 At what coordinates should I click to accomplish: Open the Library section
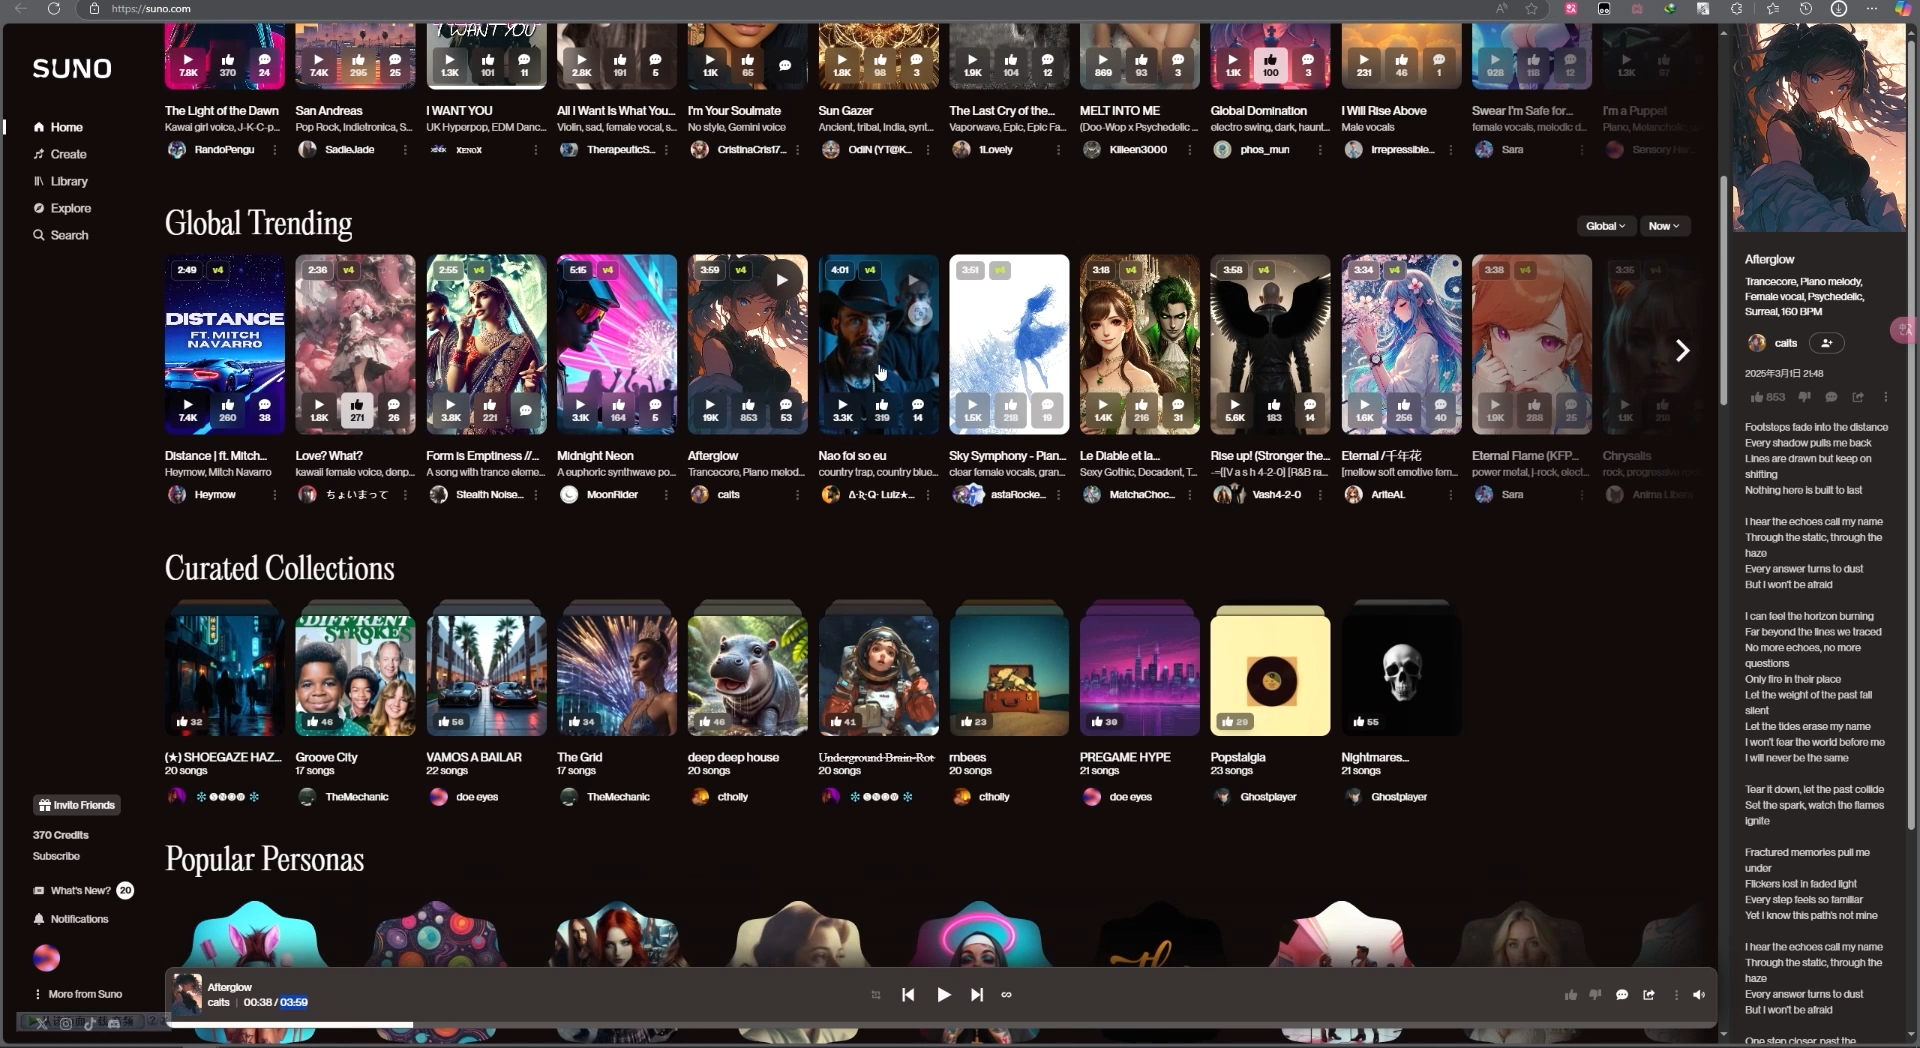60,181
